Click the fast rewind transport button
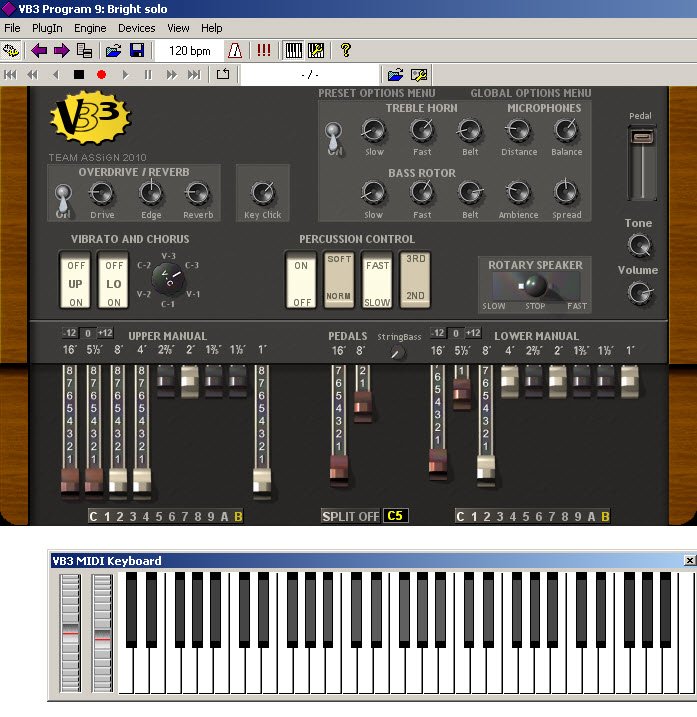 (x=33, y=75)
